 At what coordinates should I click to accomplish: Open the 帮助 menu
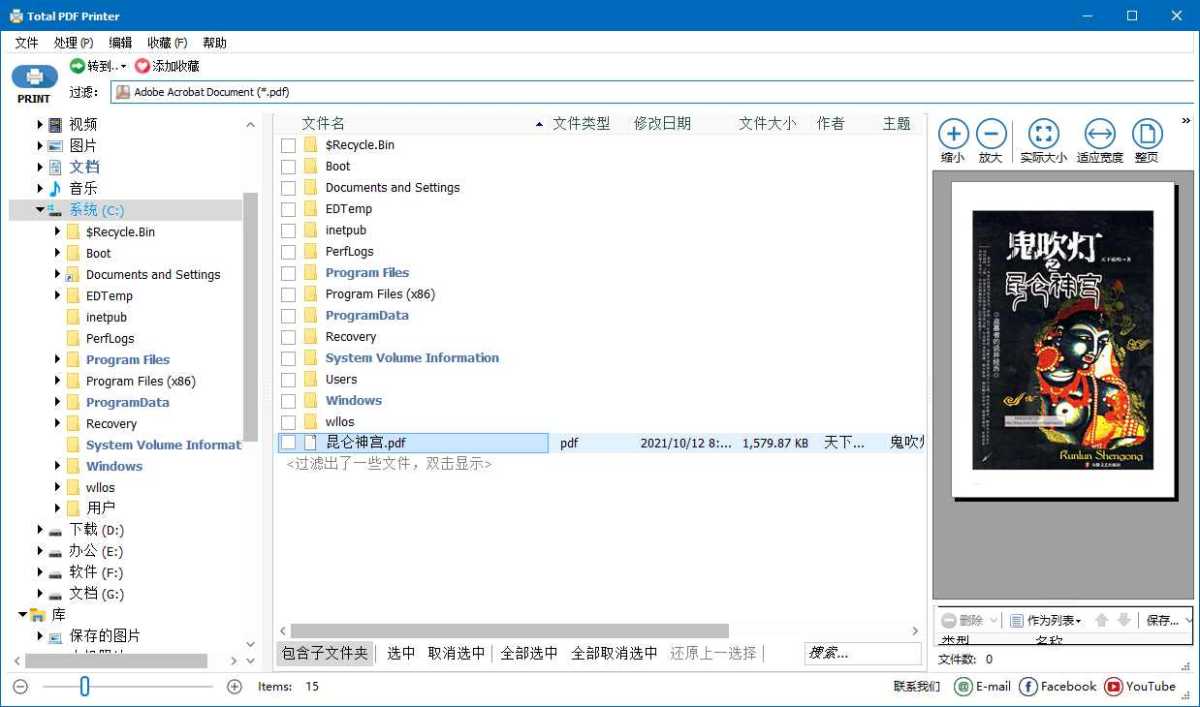(x=215, y=43)
